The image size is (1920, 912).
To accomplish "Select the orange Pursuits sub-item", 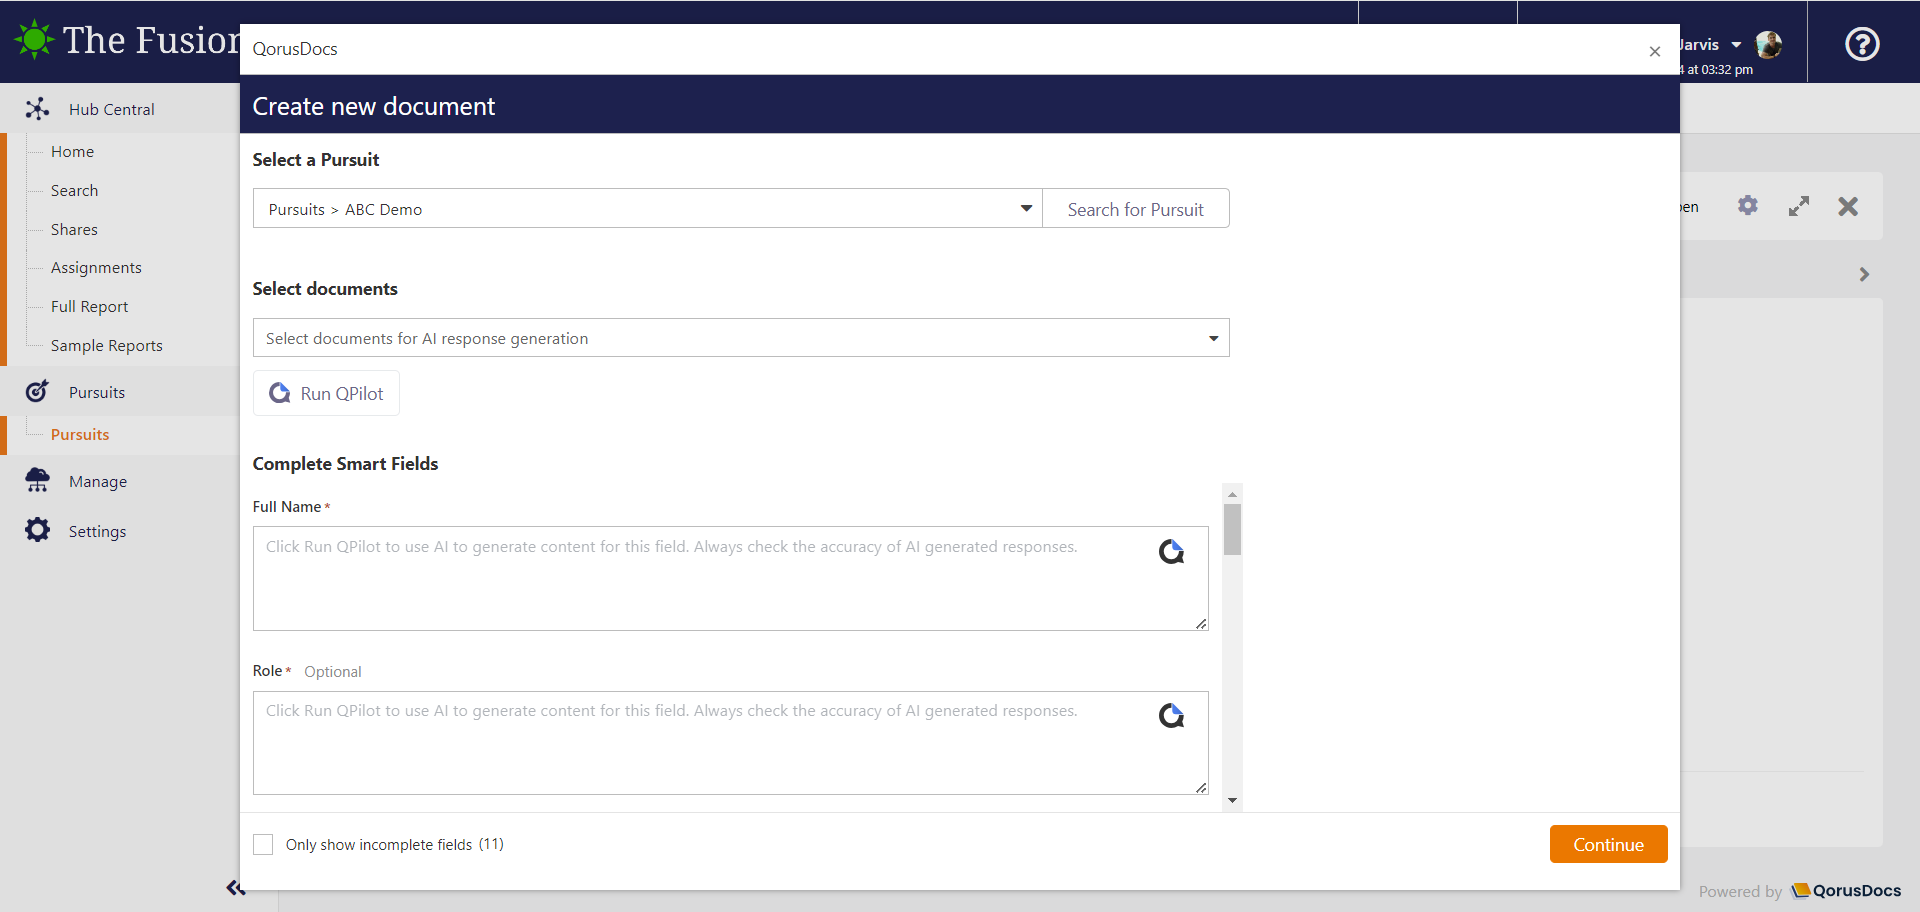I will [x=80, y=434].
